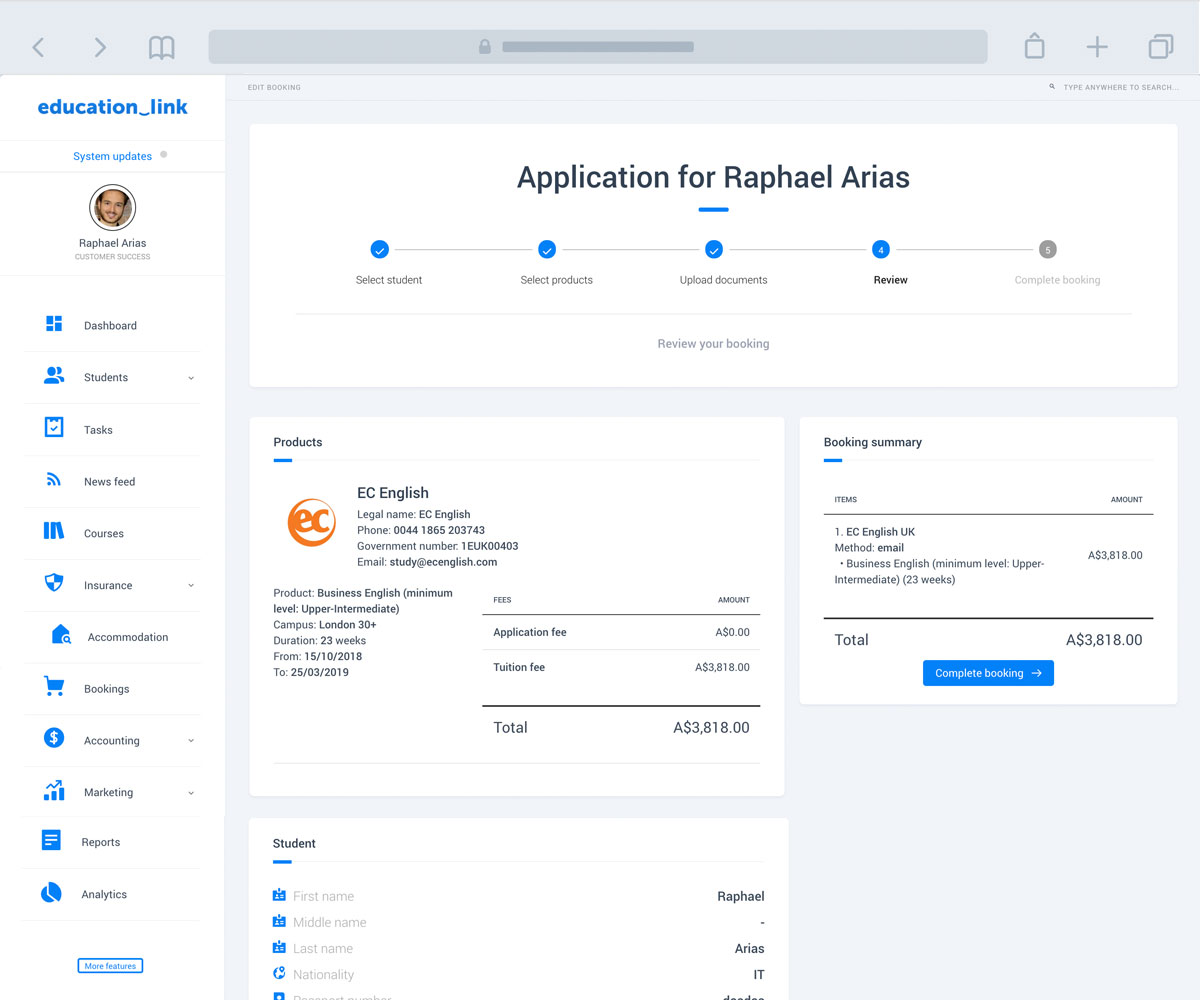The image size is (1200, 1000).
Task: Click the Review step 4 circle
Action: [880, 249]
